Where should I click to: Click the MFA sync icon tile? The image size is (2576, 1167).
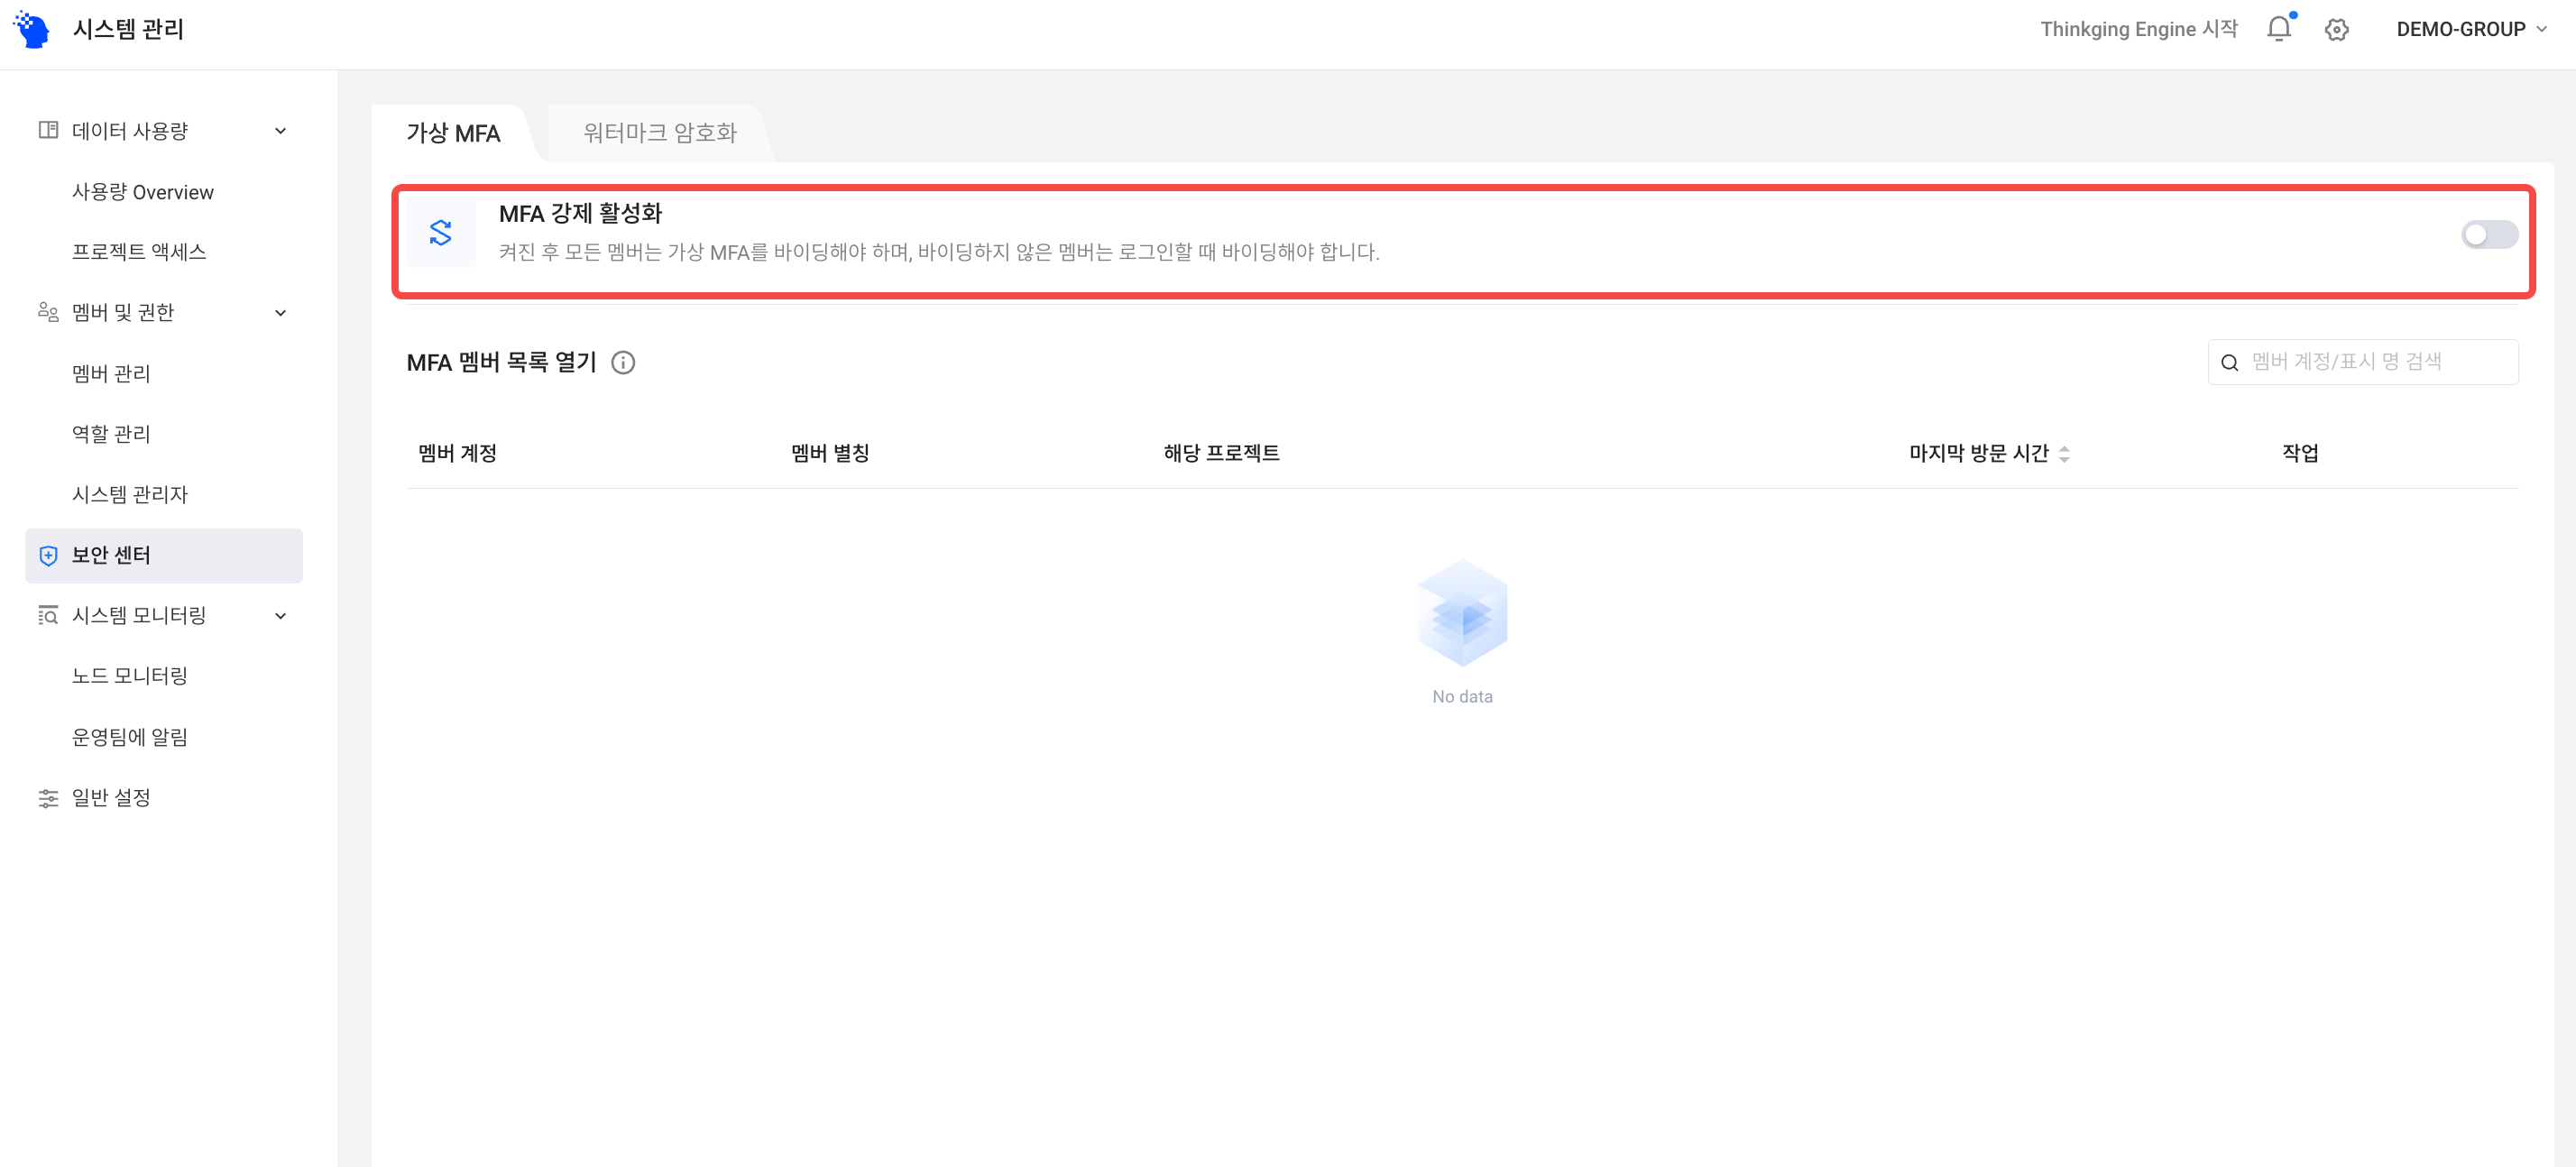441,233
